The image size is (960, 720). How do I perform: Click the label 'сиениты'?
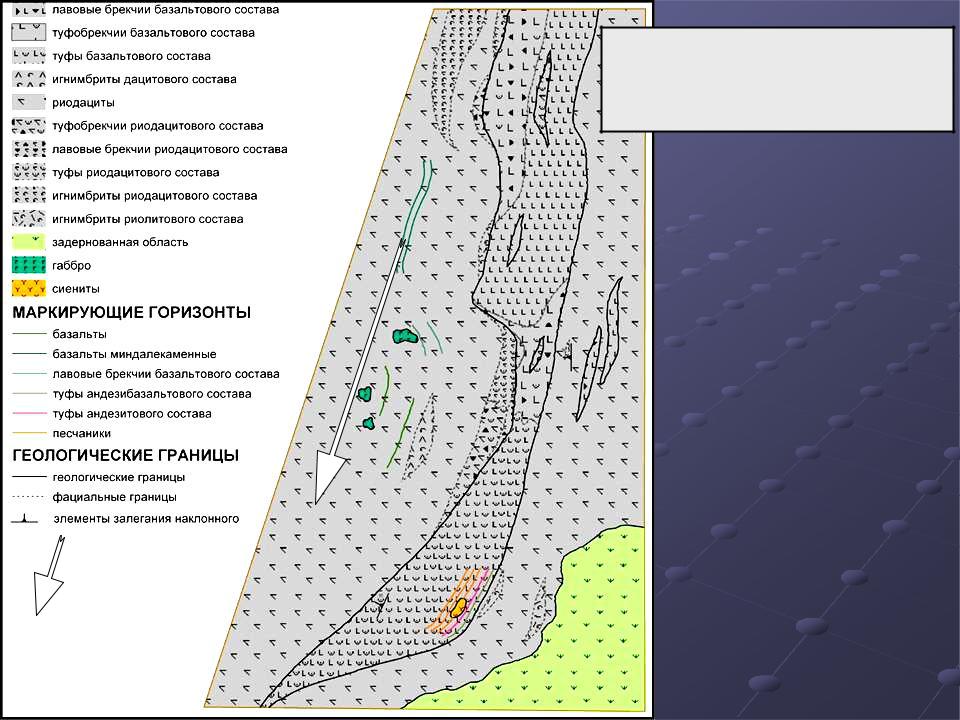click(75, 289)
